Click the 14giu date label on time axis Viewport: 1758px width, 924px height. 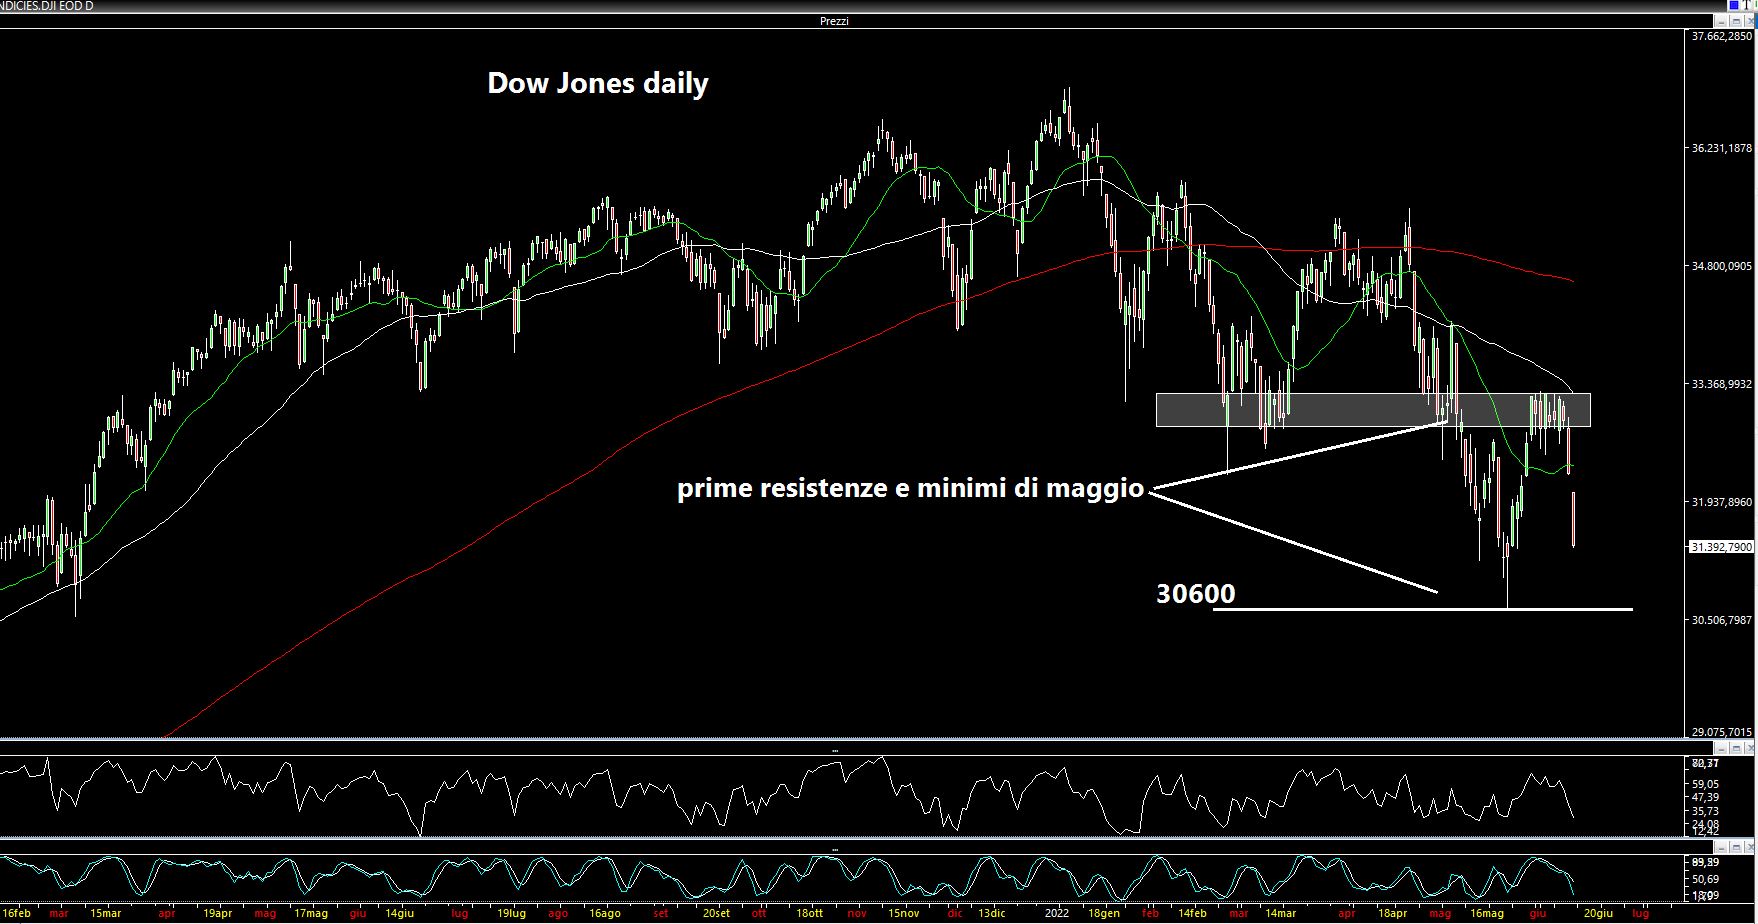[x=399, y=913]
